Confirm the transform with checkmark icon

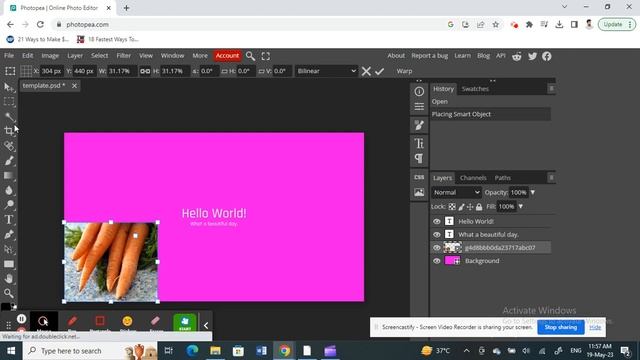point(380,71)
